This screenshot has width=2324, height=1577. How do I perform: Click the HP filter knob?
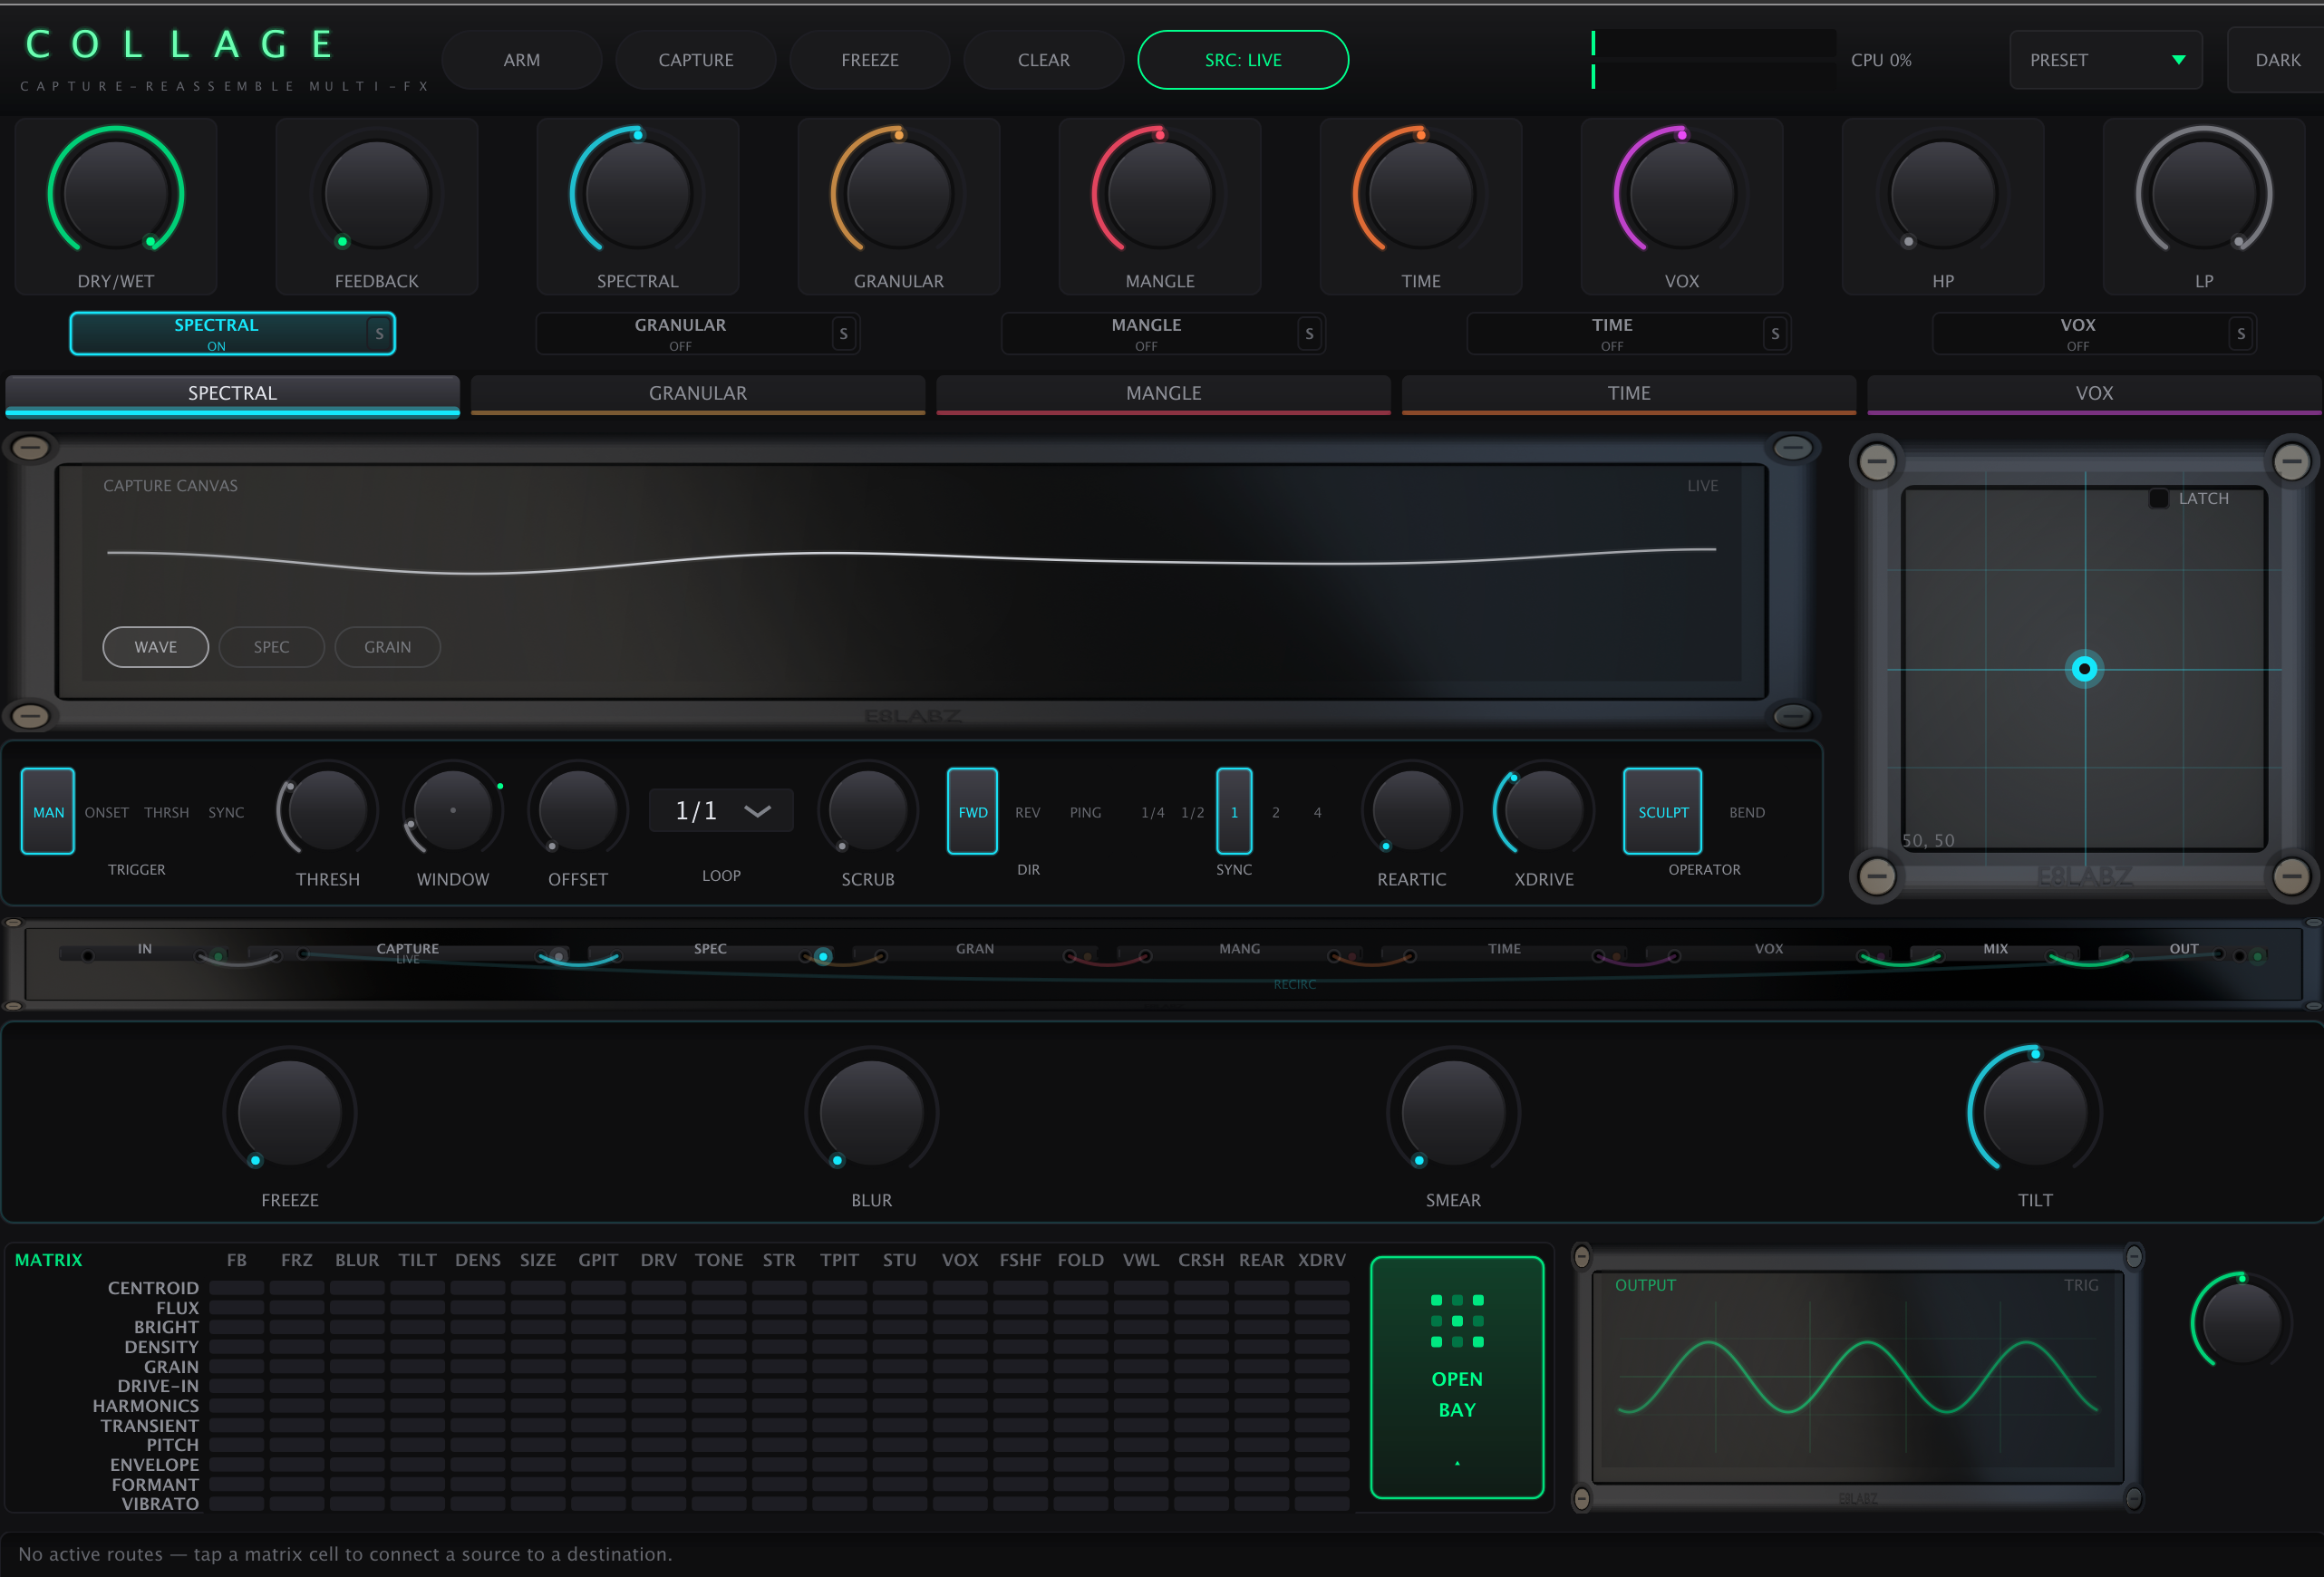tap(1942, 192)
